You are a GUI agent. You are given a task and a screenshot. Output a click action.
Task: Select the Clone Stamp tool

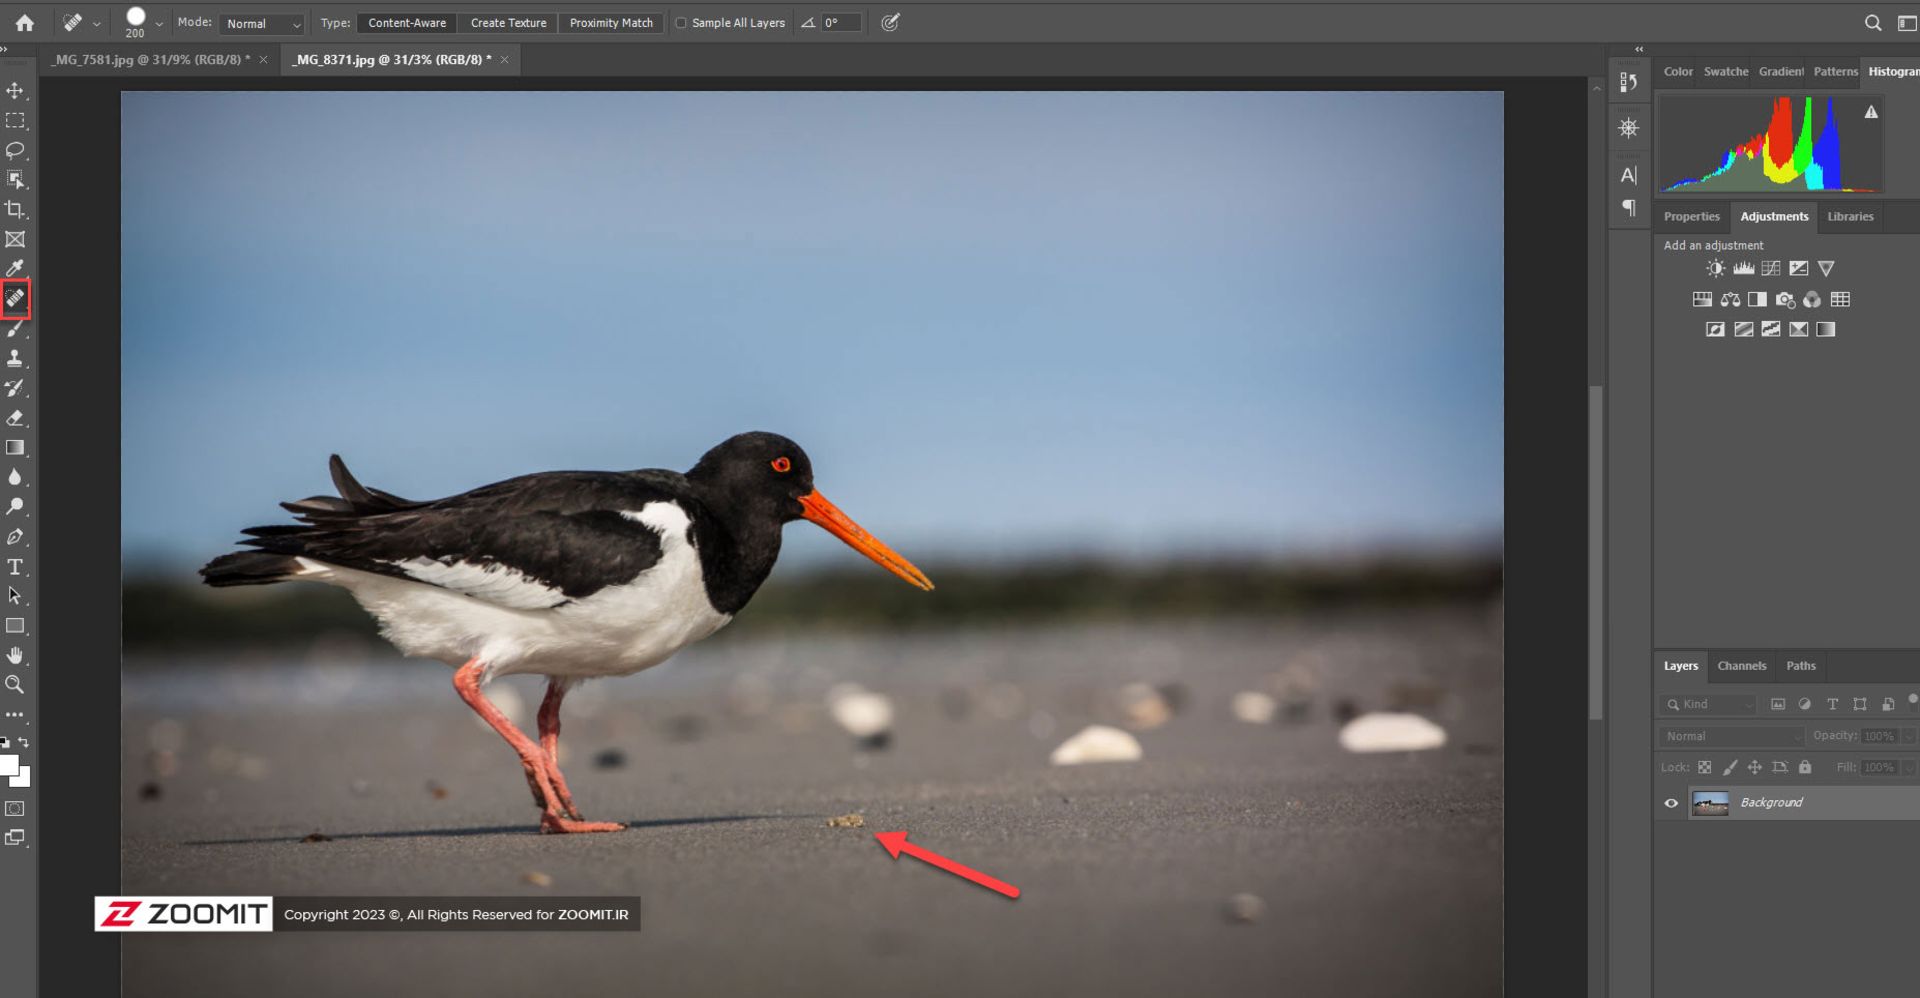(x=15, y=358)
